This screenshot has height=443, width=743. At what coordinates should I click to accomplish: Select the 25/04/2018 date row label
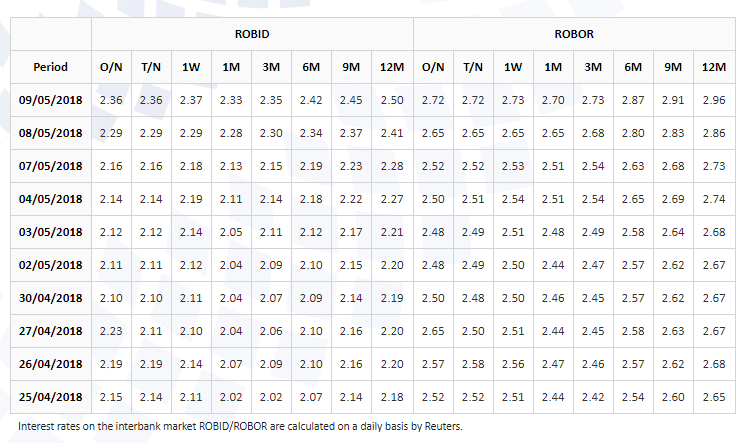pyautogui.click(x=51, y=397)
